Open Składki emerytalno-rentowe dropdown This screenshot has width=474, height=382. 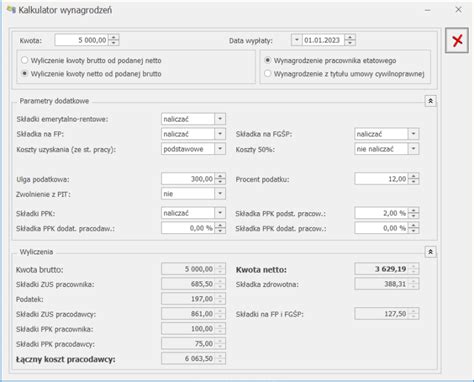point(220,119)
